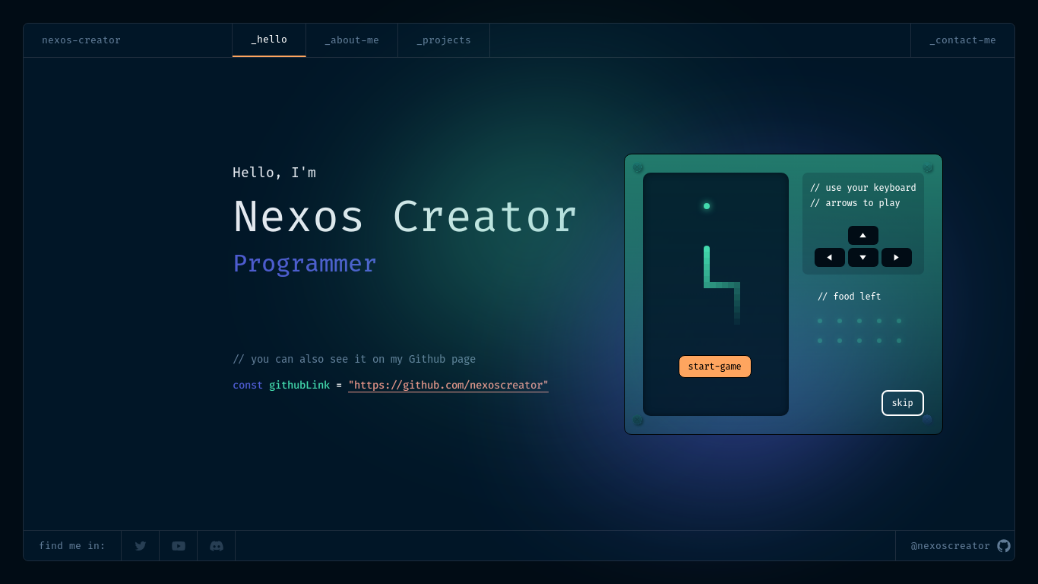Click the "githubLink" variable name
1038x584 pixels.
(x=299, y=385)
